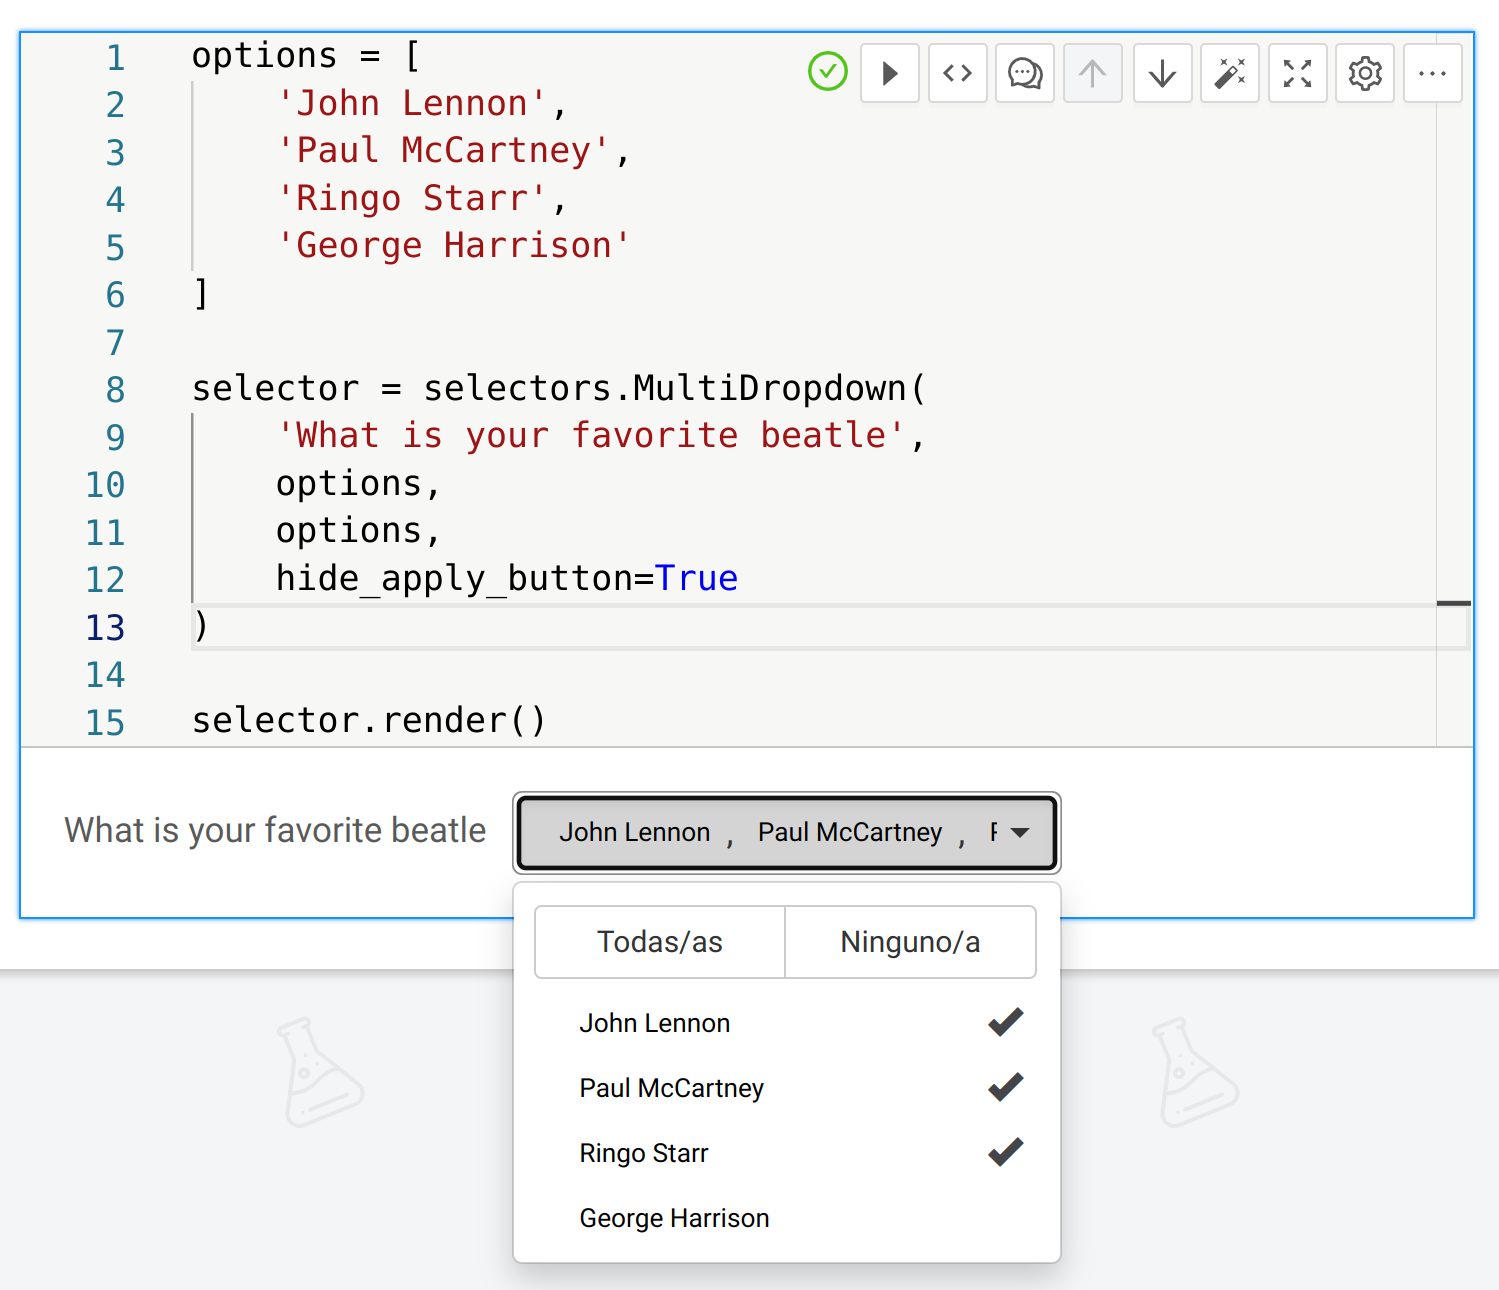Screen dimensions: 1499x1290
Task: Click the green success status checkmark
Action: click(x=827, y=72)
